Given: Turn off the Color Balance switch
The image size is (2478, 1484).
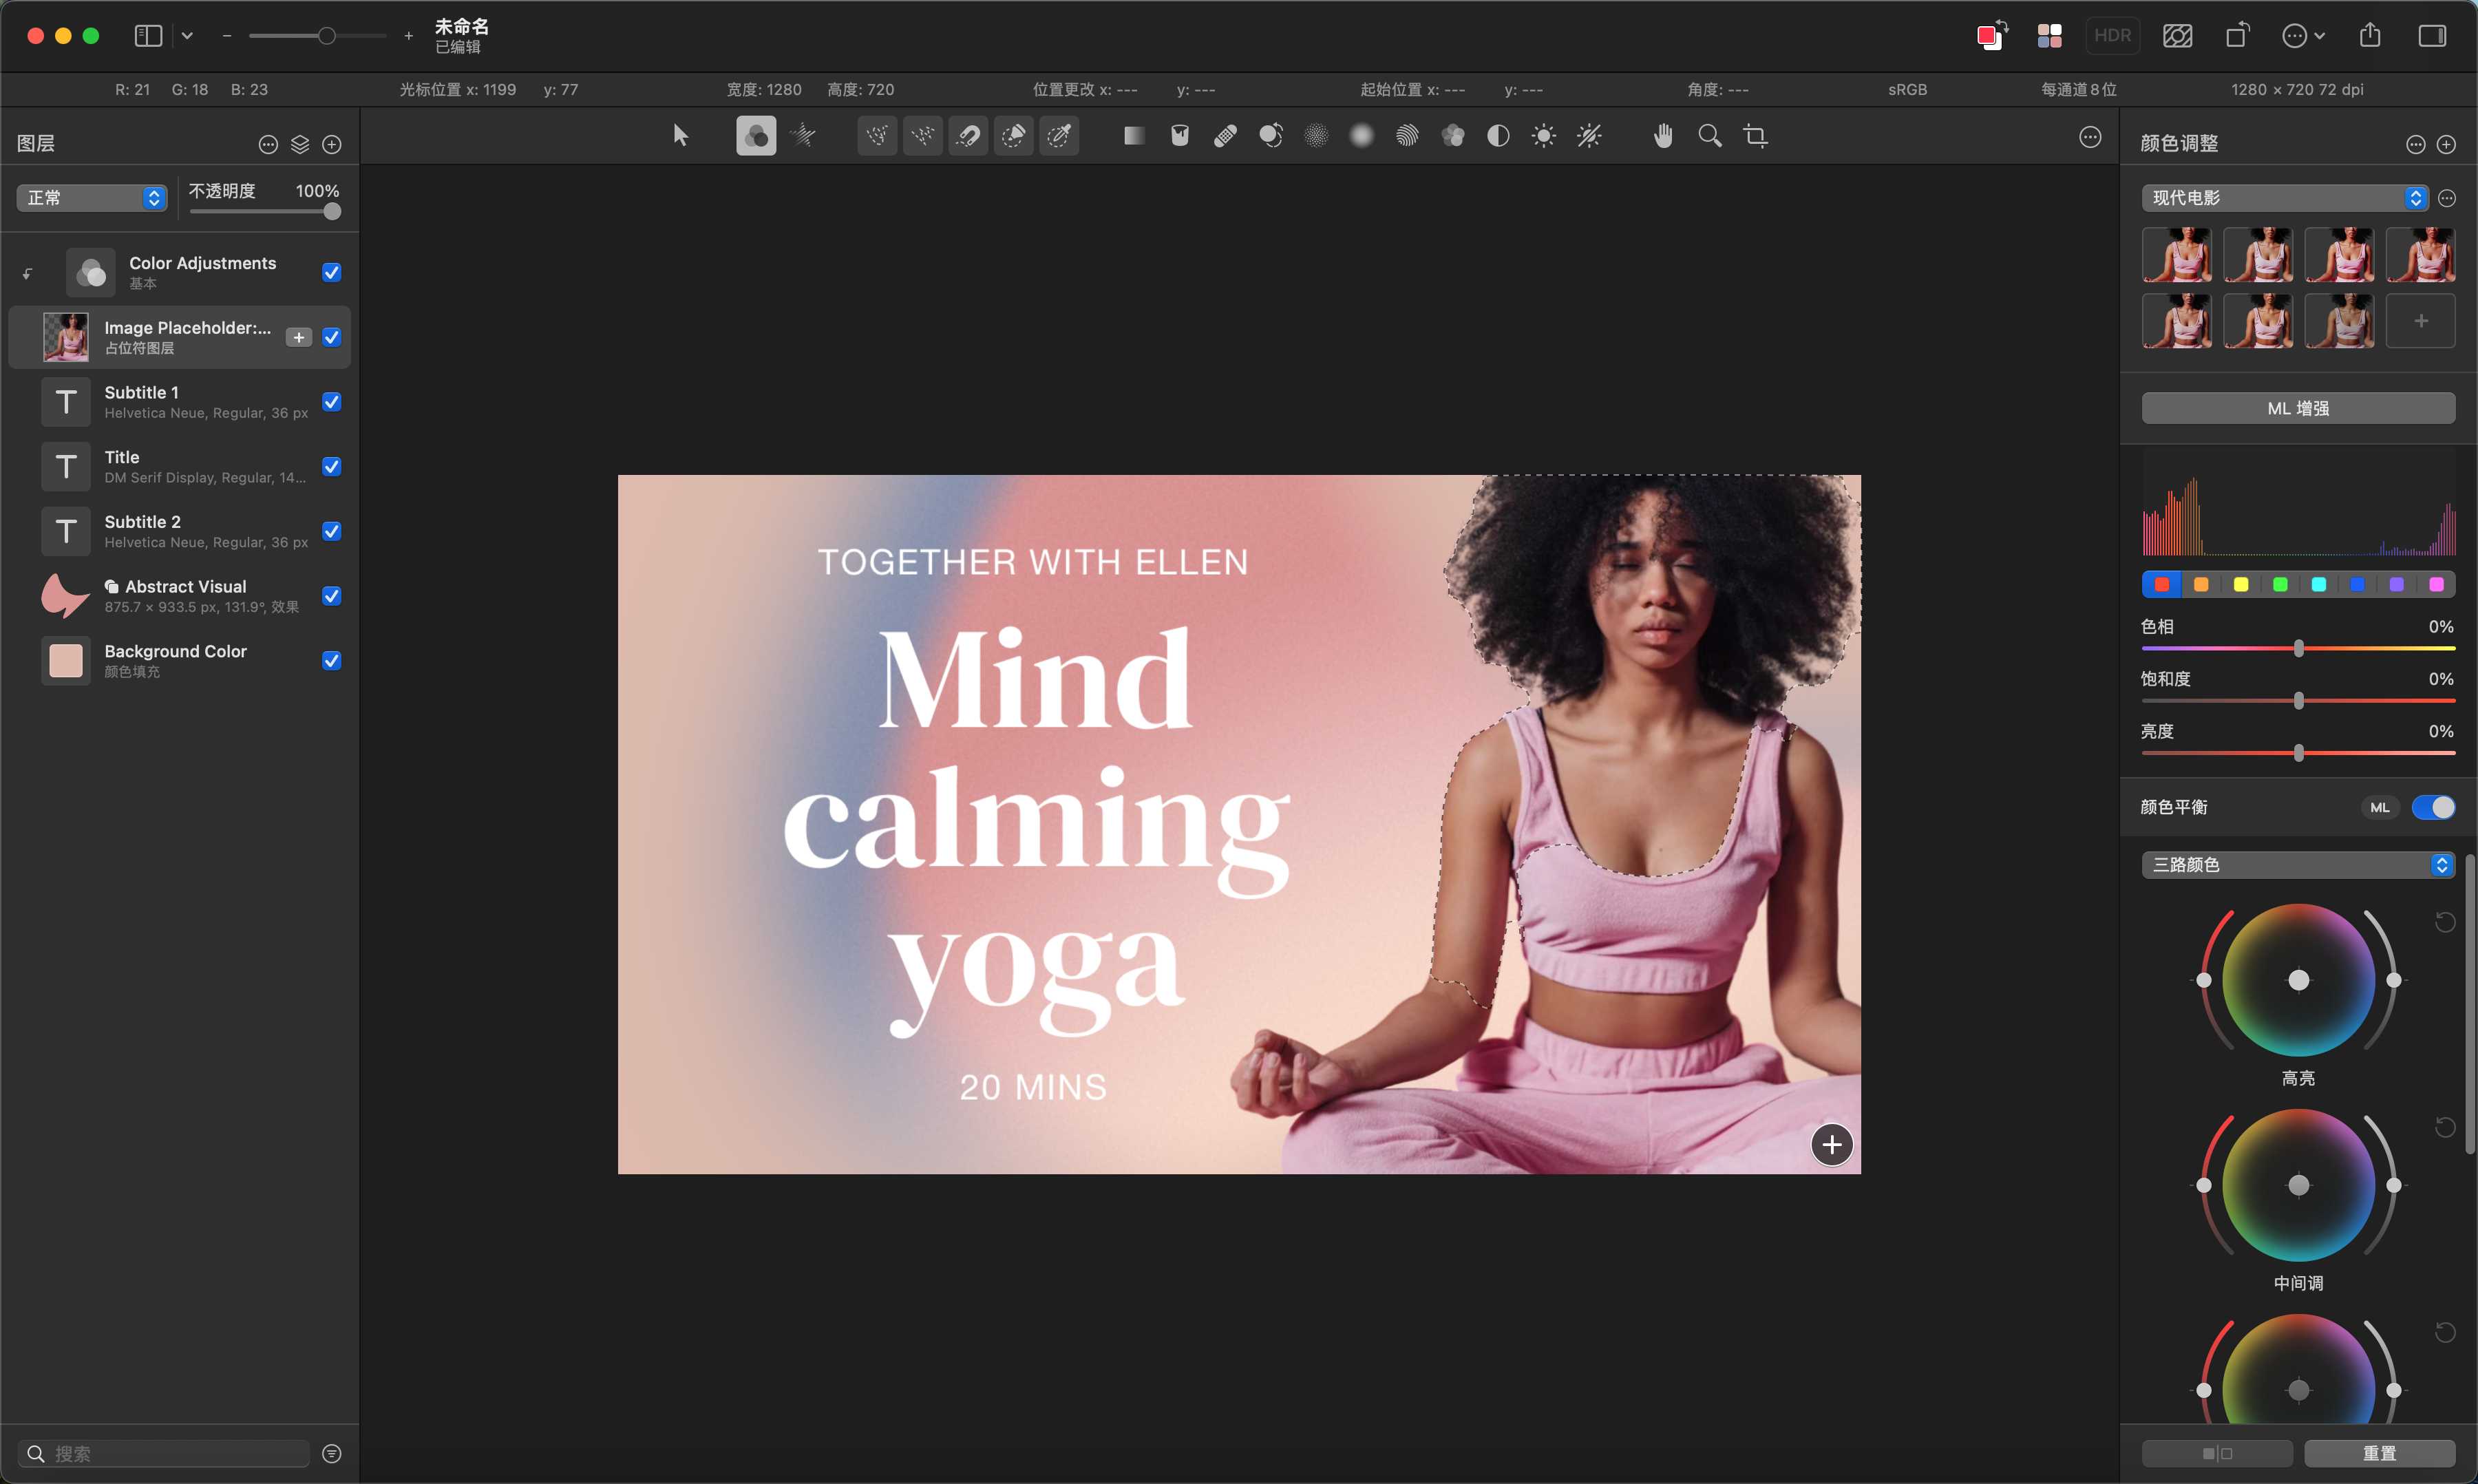Looking at the screenshot, I should click(x=2433, y=807).
